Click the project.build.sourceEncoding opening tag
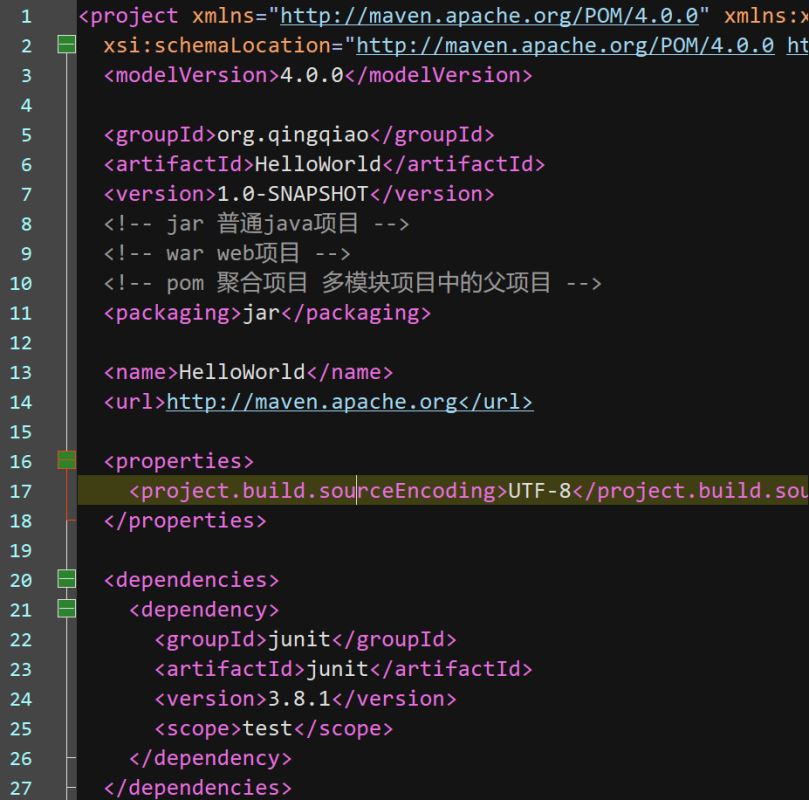Screen dimensions: 809x800 point(318,492)
